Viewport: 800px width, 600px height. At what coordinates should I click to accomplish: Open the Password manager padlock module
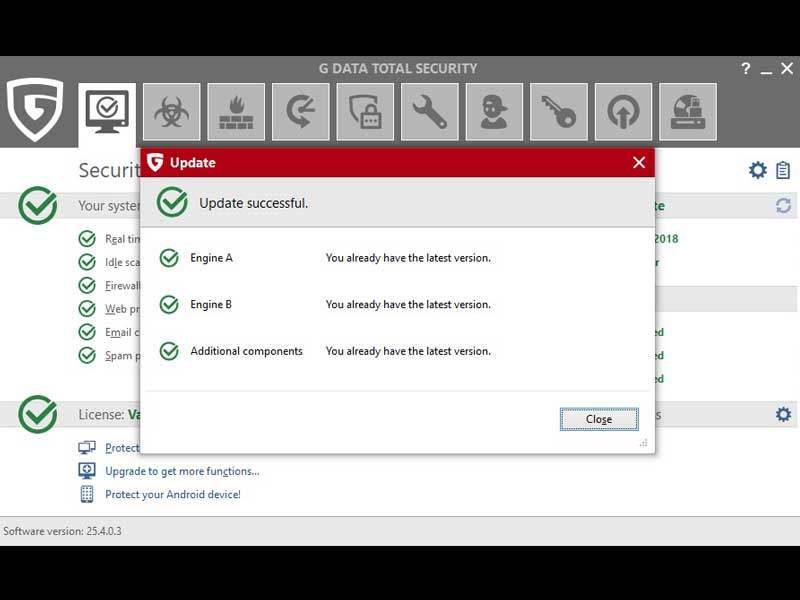pos(365,112)
